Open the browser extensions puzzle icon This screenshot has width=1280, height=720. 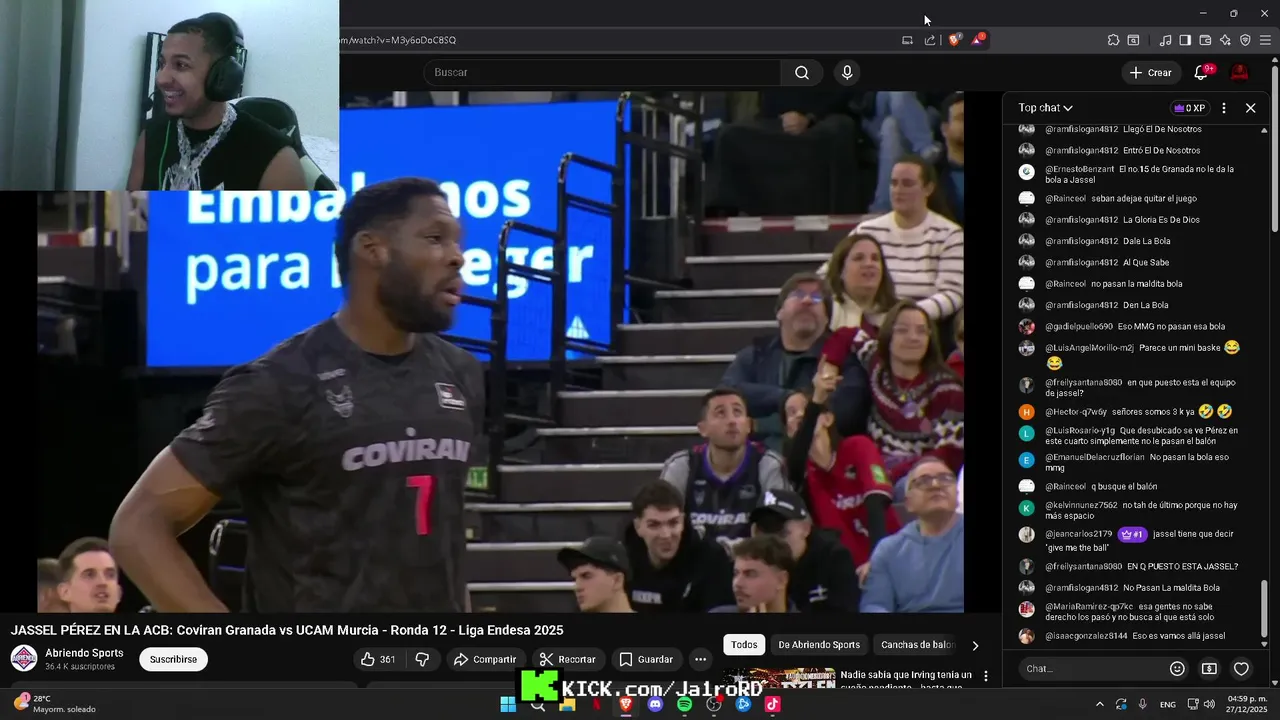coord(1113,40)
